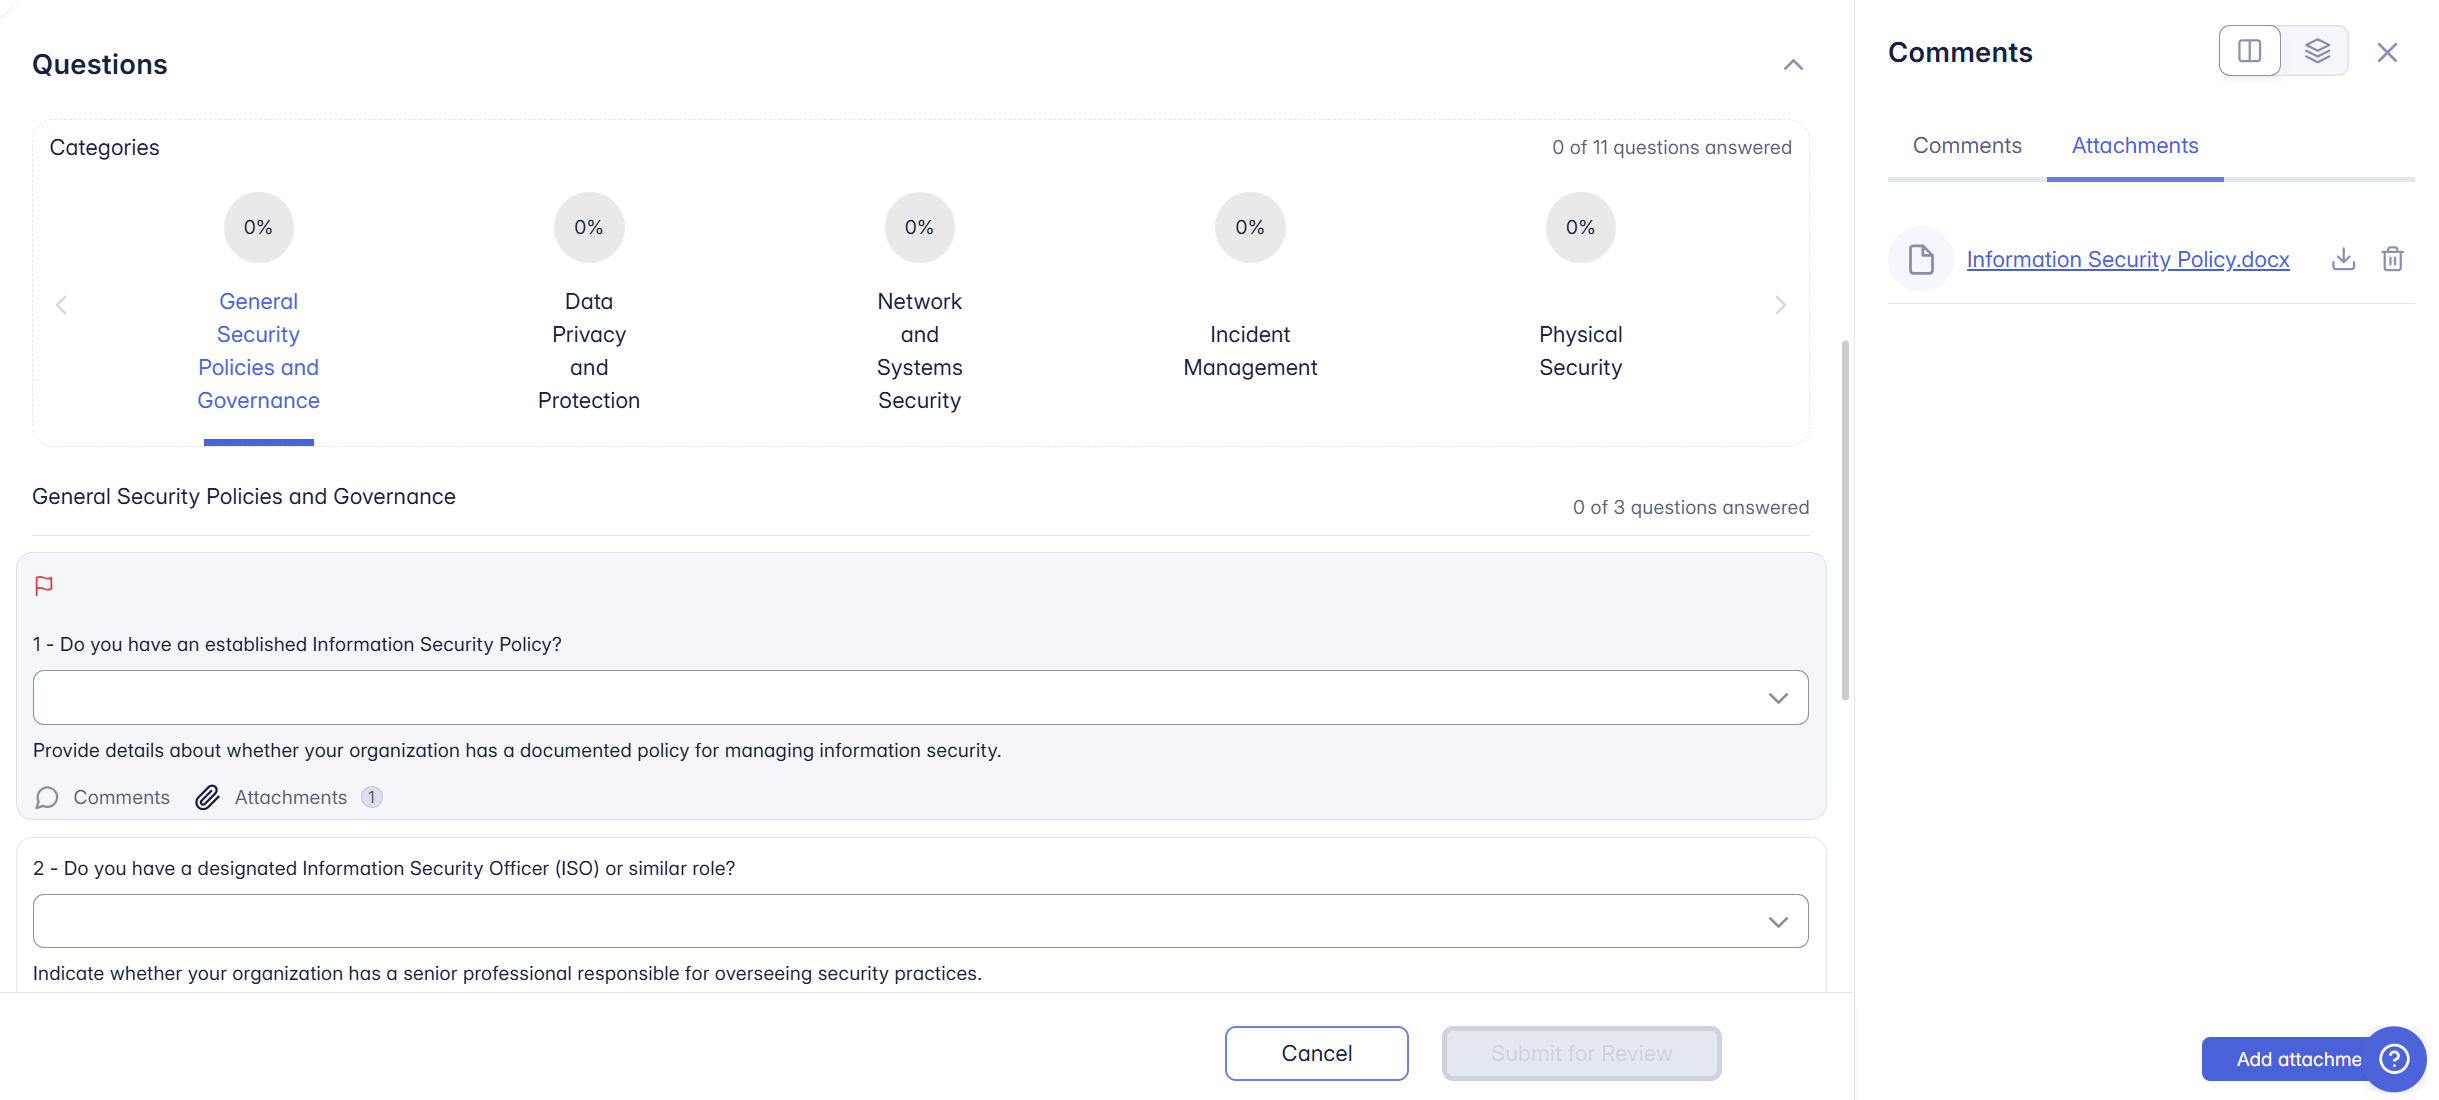The height and width of the screenshot is (1100, 2439).
Task: Switch to the Attachments tab
Action: pos(2135,146)
